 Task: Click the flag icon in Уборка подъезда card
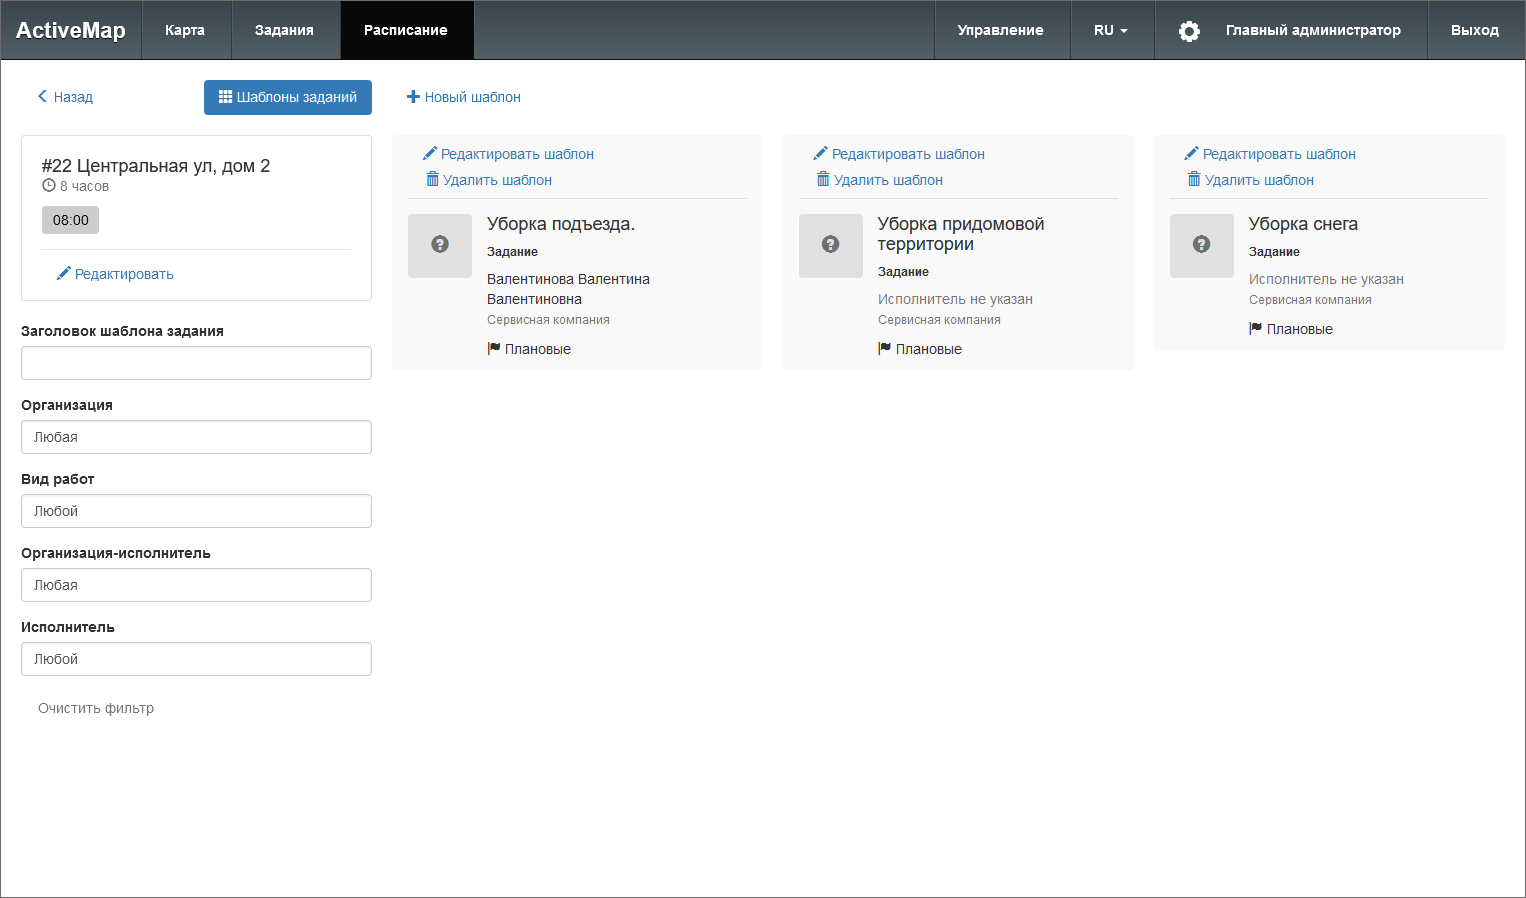click(493, 348)
